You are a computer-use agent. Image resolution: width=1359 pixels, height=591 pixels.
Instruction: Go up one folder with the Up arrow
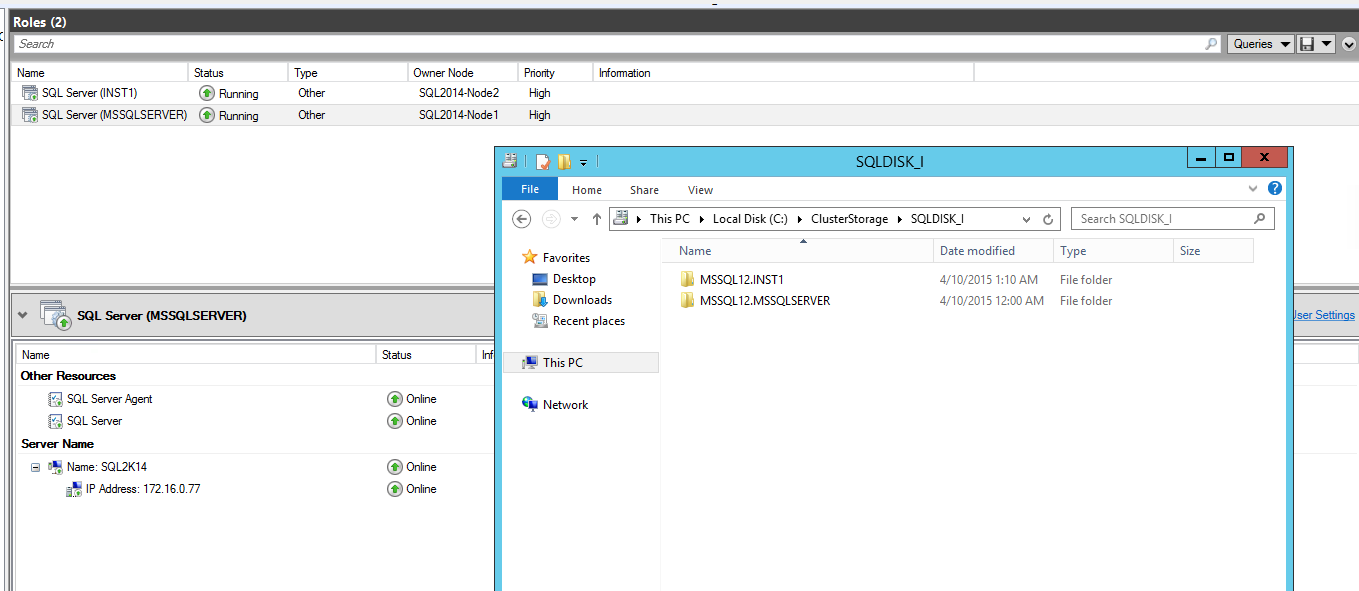597,219
